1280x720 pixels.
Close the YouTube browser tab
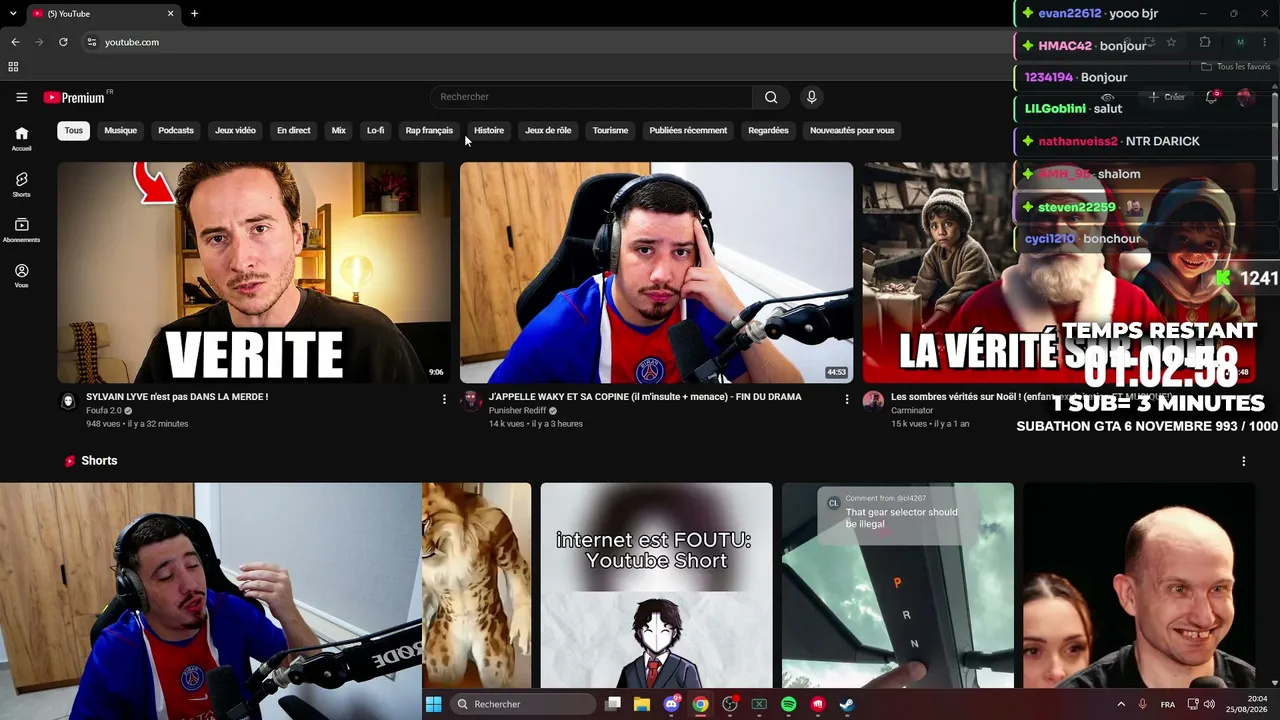point(170,13)
